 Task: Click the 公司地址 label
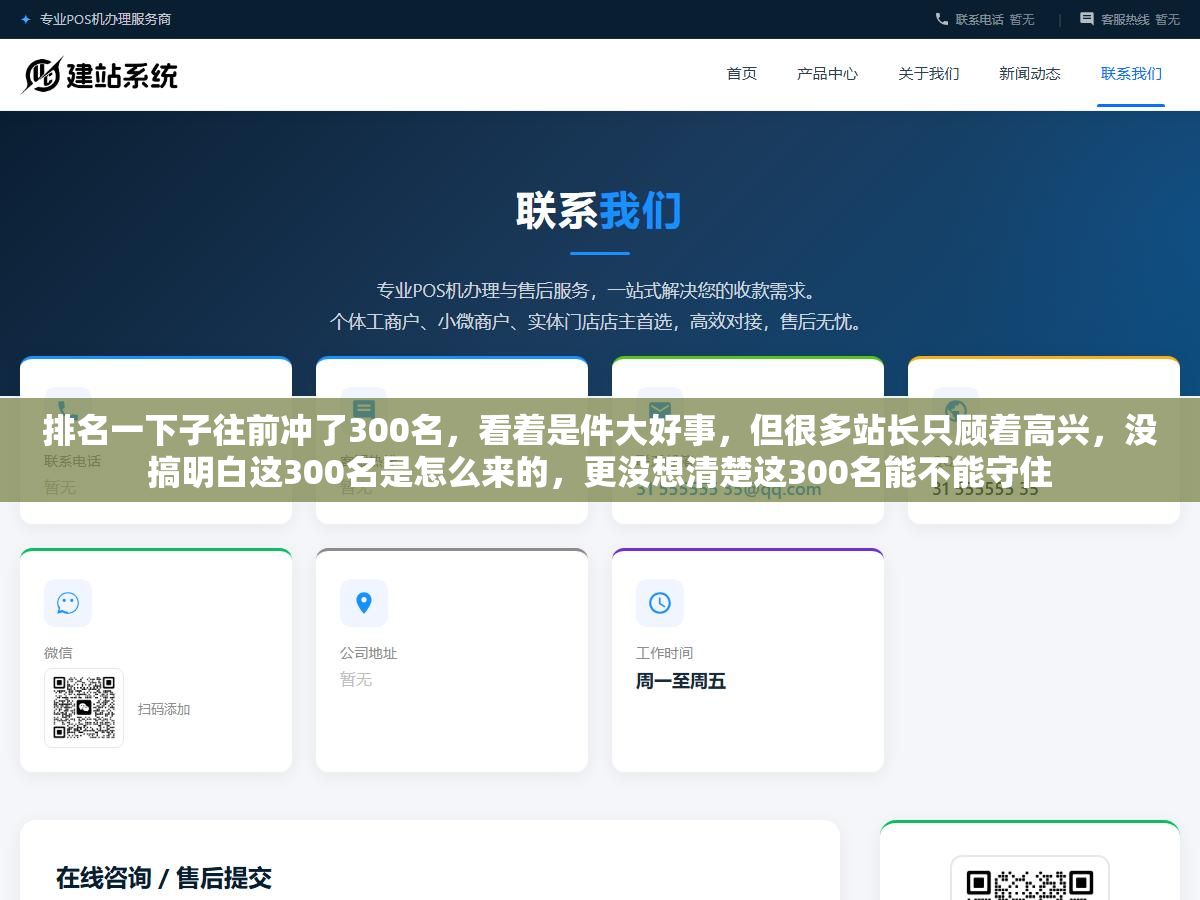[x=368, y=653]
